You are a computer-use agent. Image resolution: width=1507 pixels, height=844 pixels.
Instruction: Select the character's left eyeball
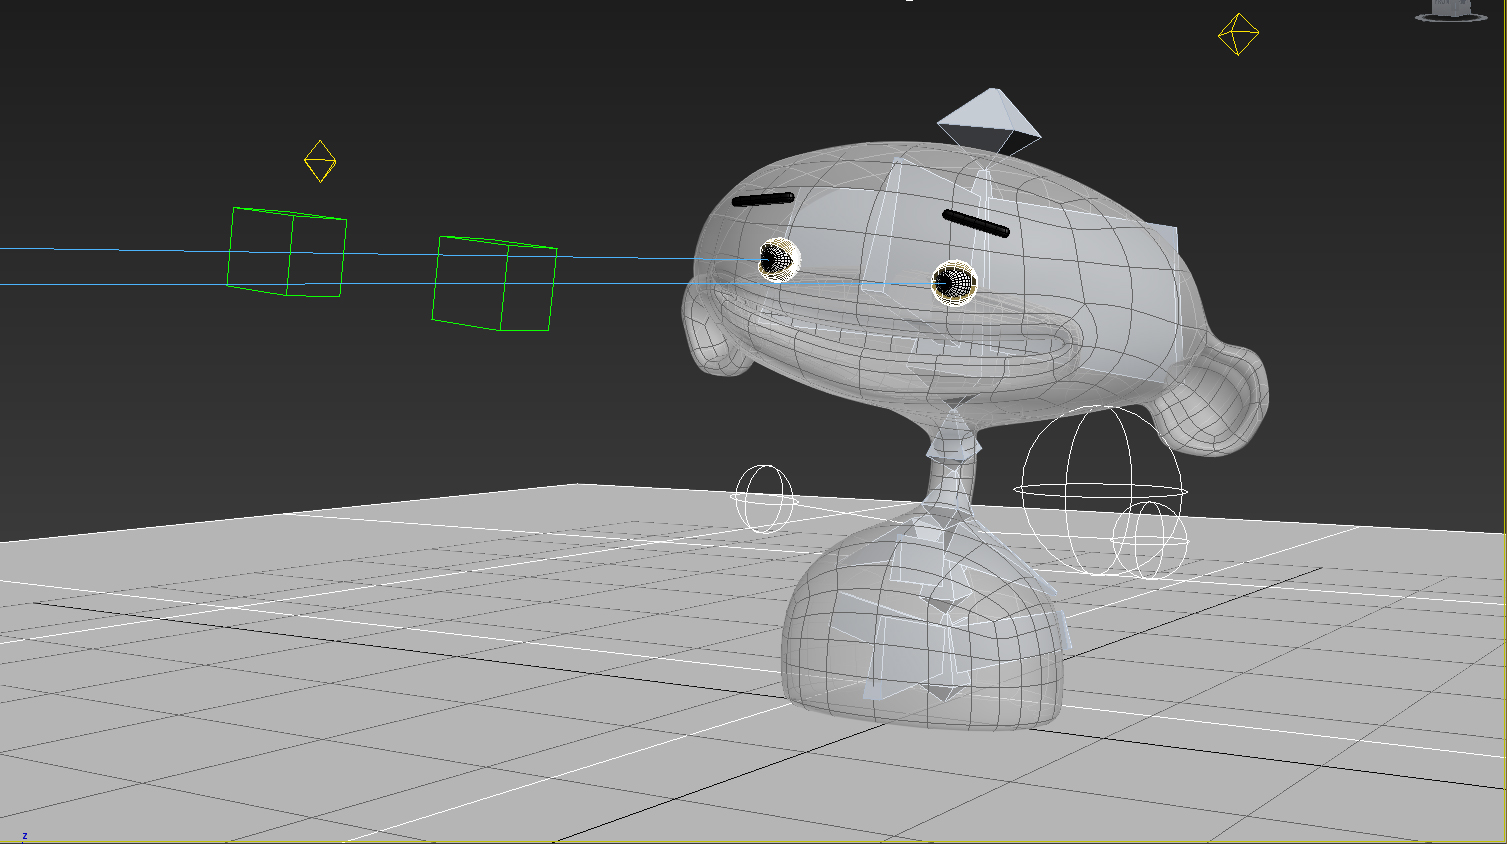778,258
